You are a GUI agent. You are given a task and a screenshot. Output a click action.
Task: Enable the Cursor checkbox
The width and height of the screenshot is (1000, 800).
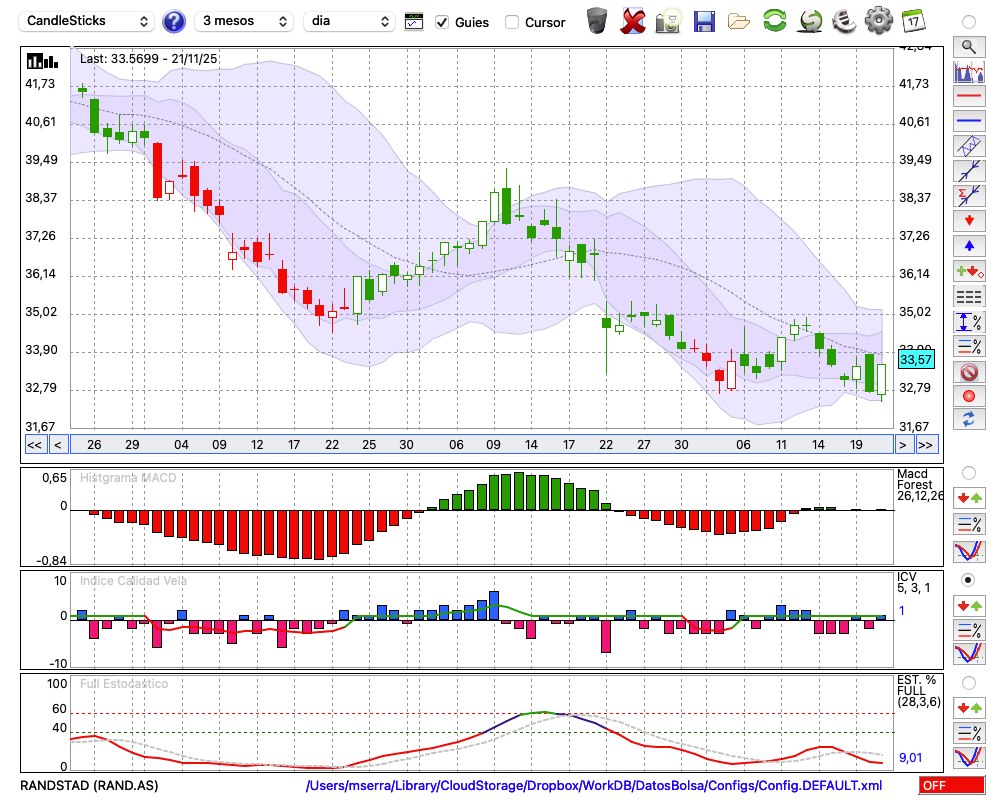[x=512, y=22]
